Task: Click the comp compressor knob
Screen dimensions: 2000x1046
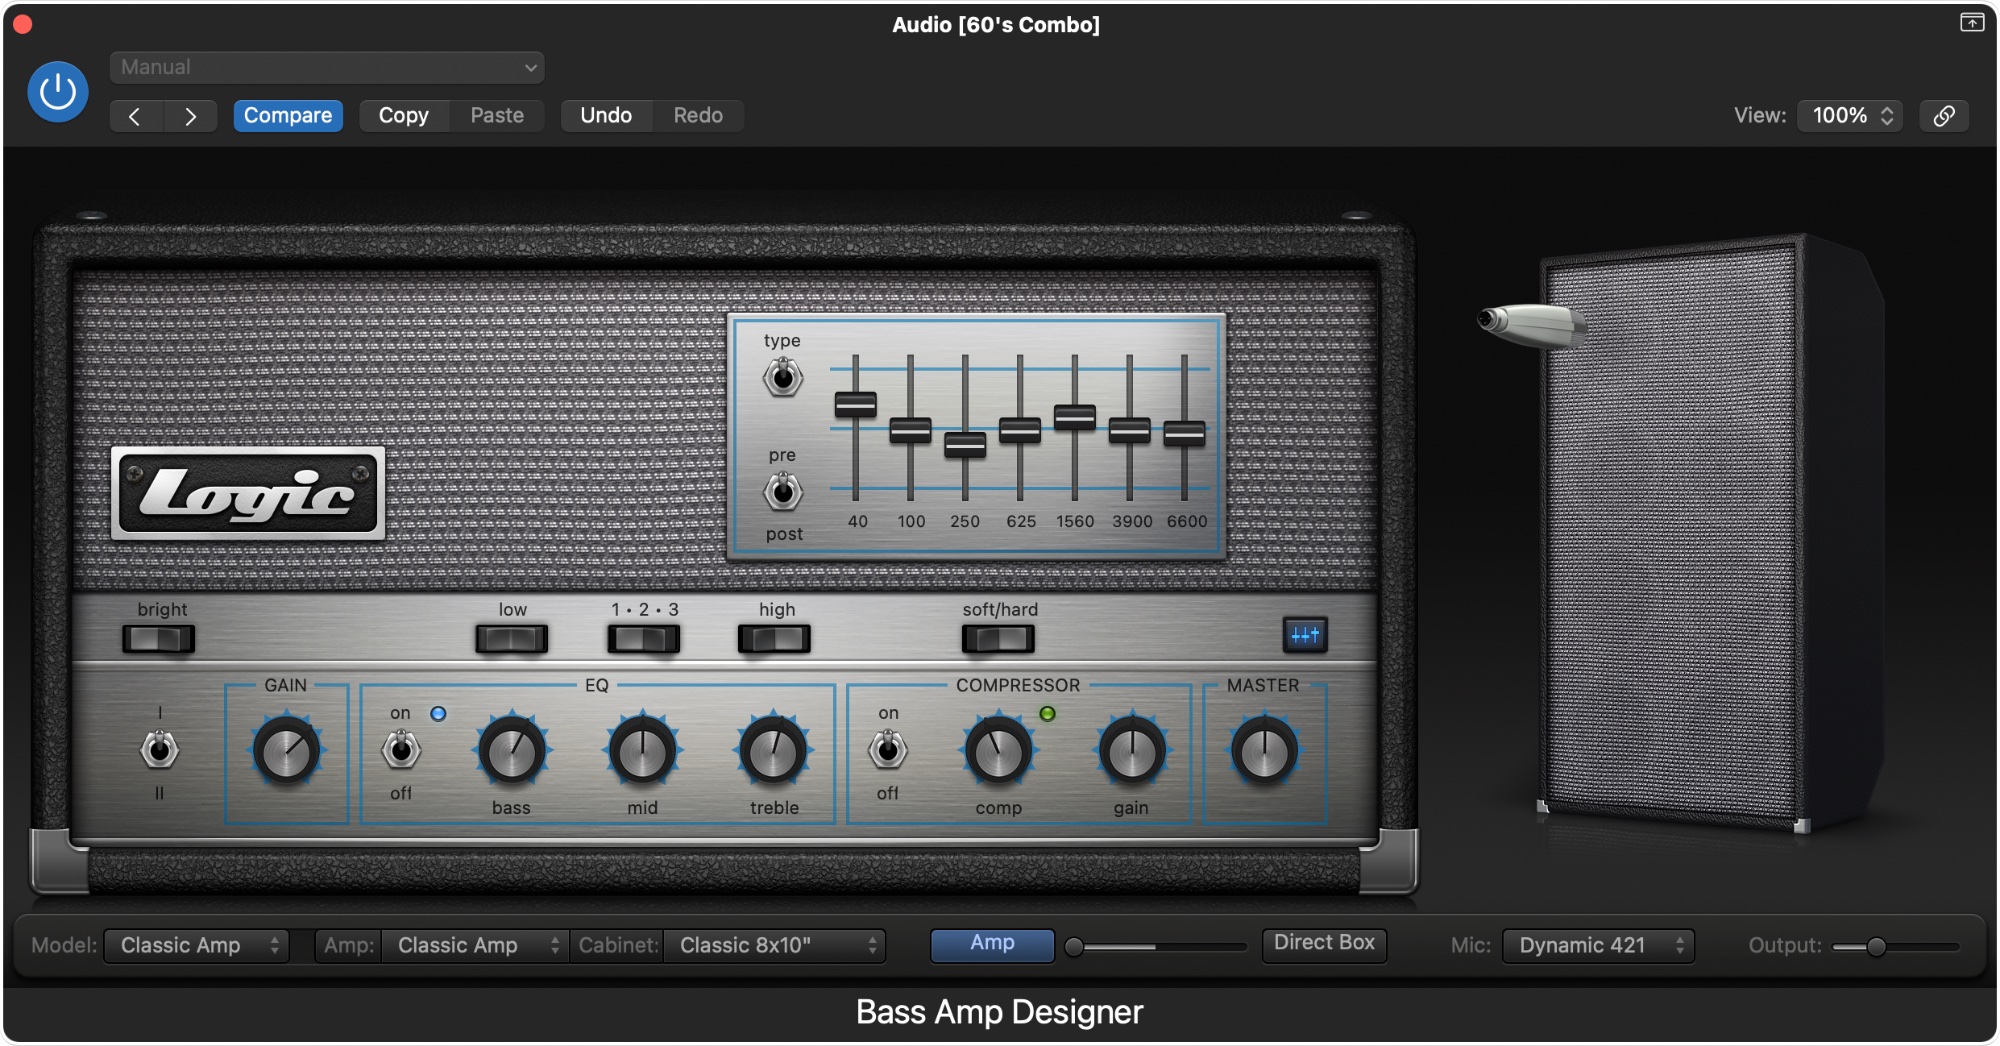Action: [x=998, y=751]
